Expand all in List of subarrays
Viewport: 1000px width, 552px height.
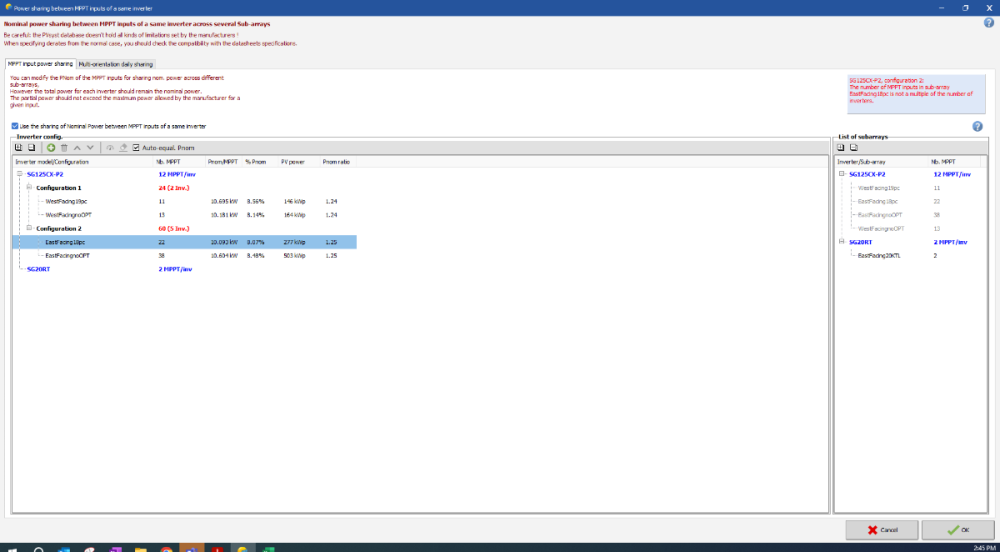click(x=841, y=147)
